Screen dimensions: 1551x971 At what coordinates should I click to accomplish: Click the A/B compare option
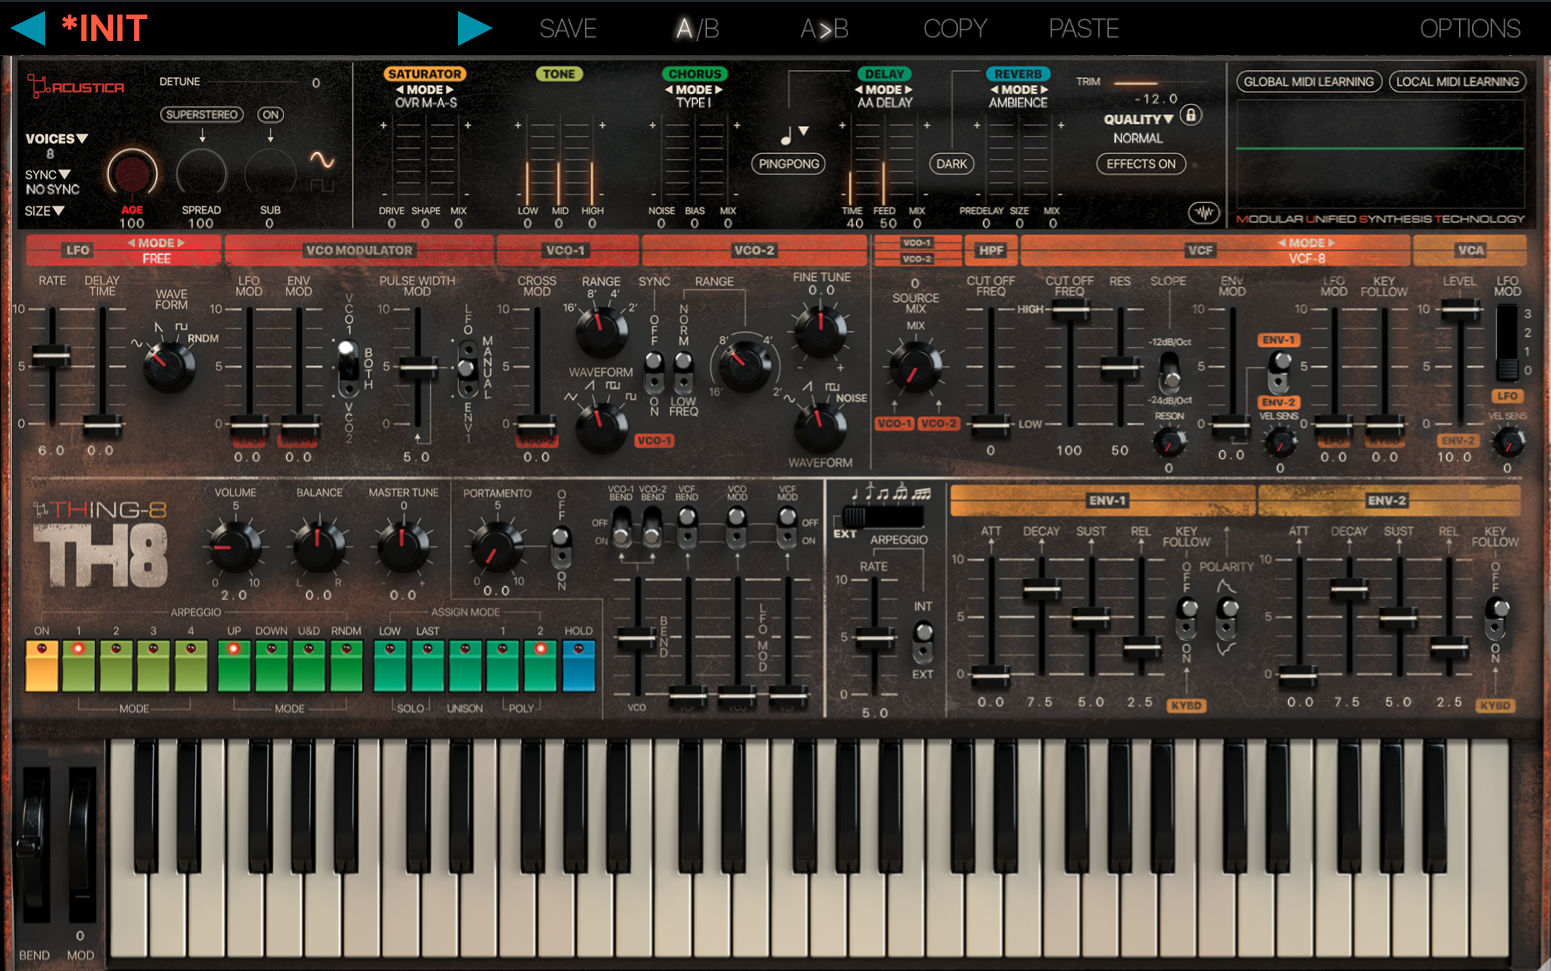[697, 28]
